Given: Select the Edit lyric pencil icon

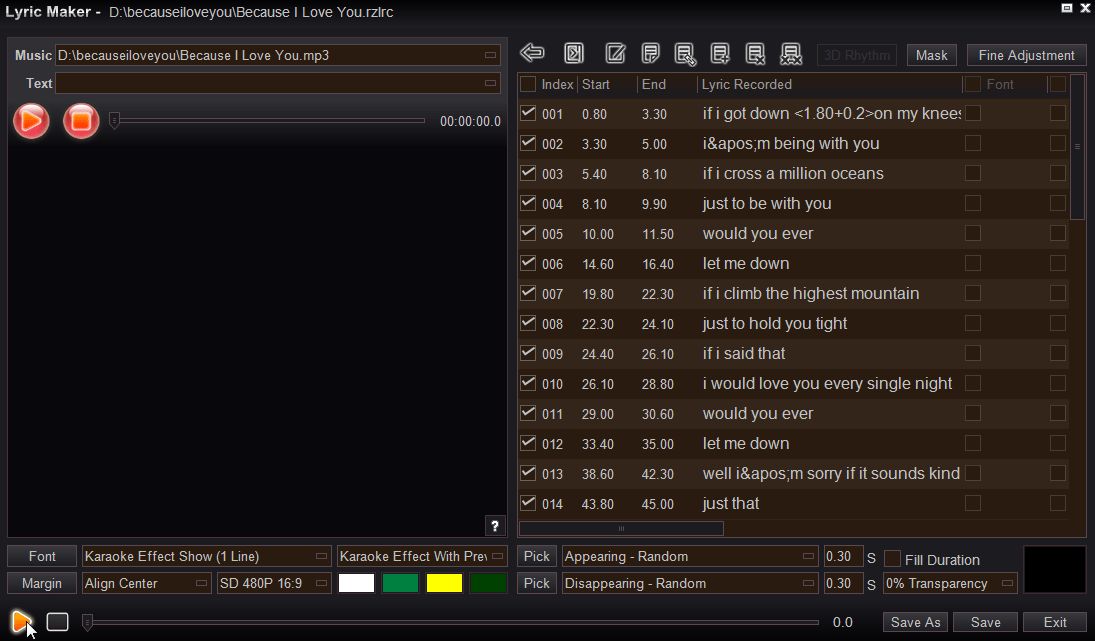Looking at the screenshot, I should click(615, 53).
